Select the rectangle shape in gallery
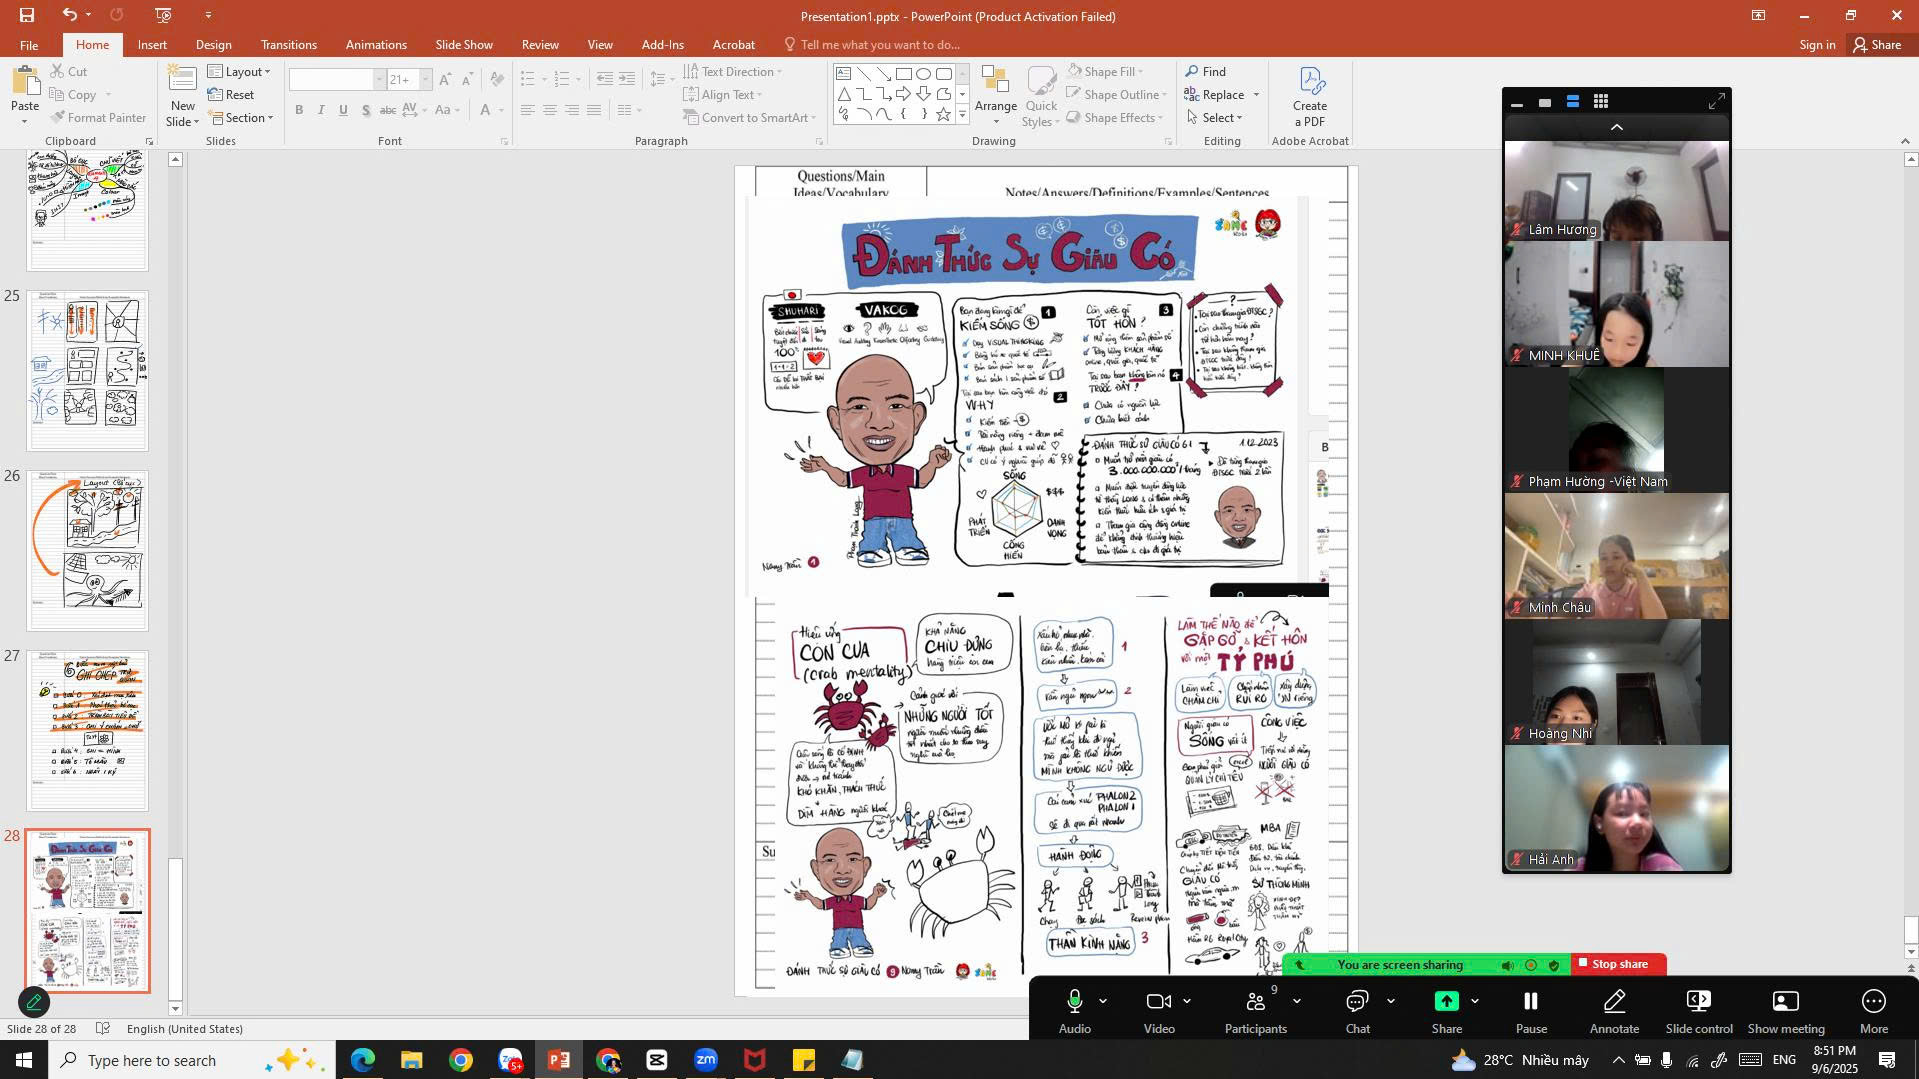 coord(903,74)
